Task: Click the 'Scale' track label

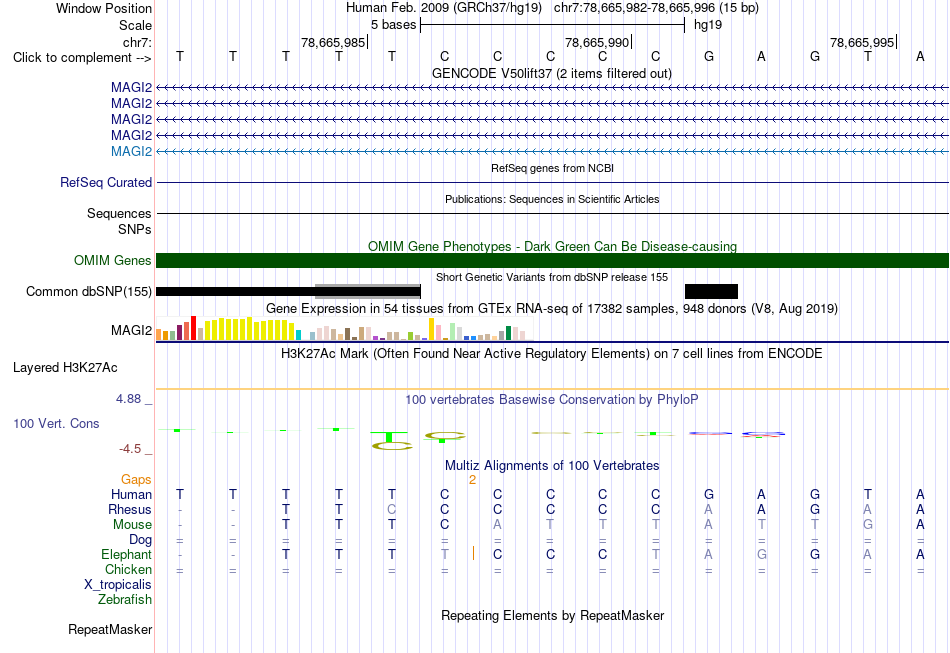Action: [x=135, y=25]
